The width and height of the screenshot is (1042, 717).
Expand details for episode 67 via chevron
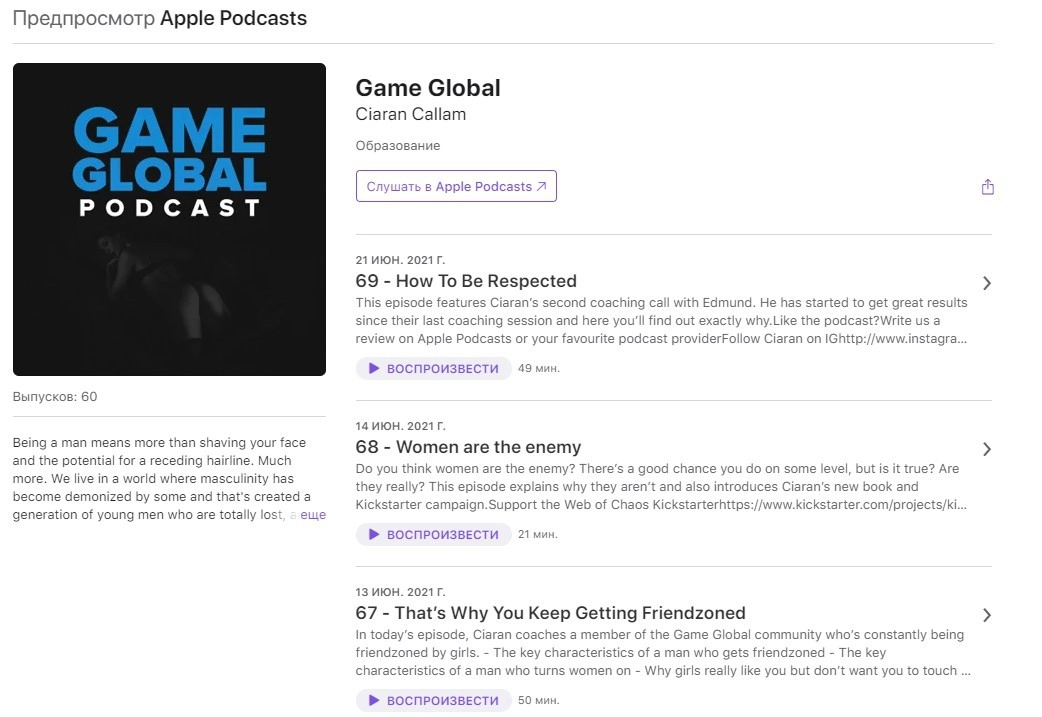pyautogui.click(x=987, y=615)
